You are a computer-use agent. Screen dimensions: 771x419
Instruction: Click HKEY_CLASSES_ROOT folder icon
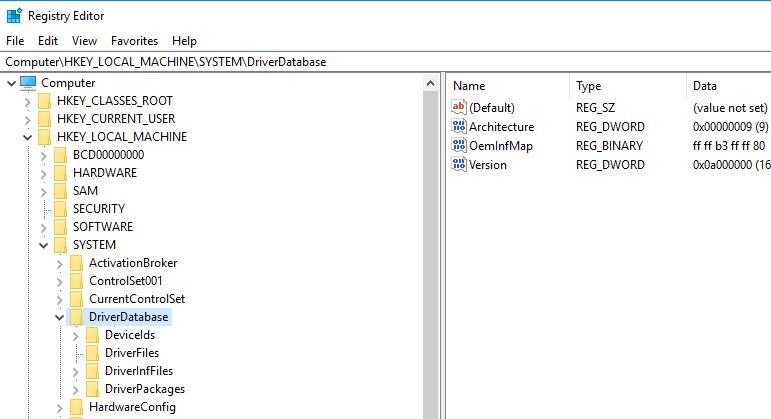coord(45,101)
